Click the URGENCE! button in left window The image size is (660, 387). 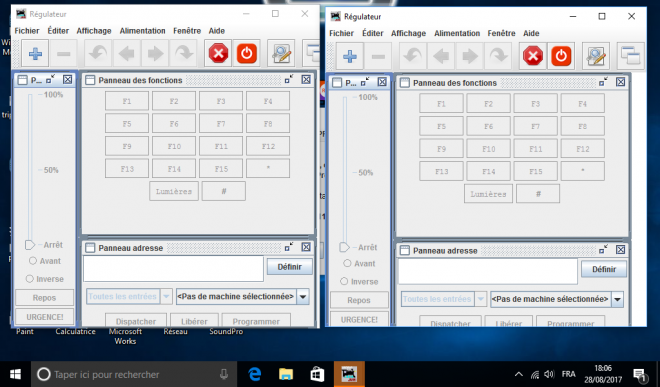pyautogui.click(x=45, y=317)
